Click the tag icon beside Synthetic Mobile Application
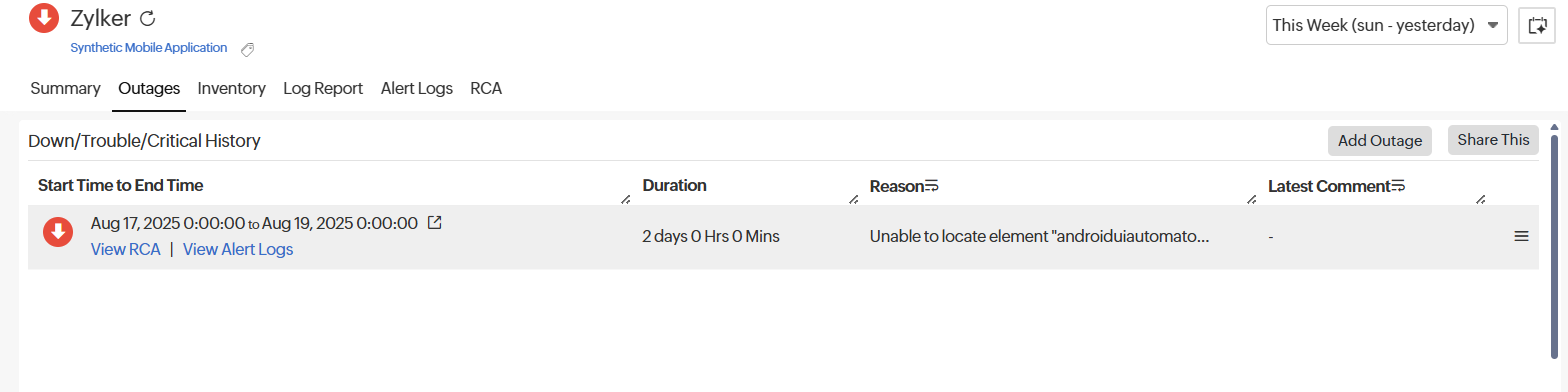This screenshot has height=392, width=1568. coord(248,49)
